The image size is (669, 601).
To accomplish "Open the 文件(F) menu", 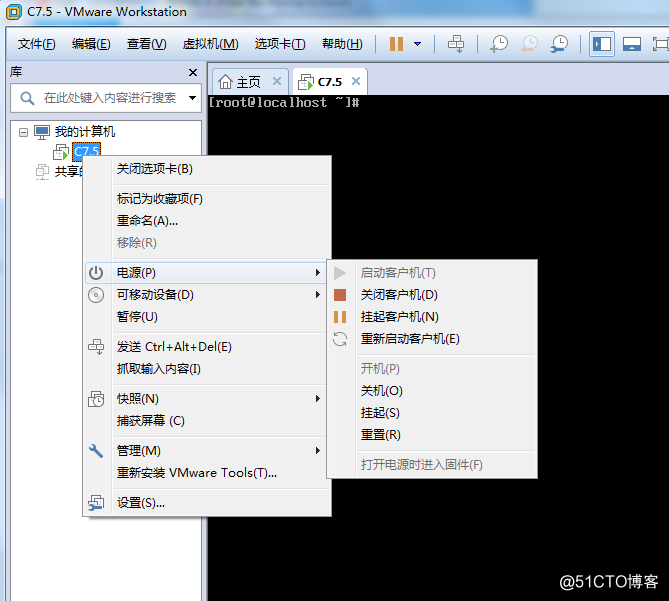I will point(37,44).
